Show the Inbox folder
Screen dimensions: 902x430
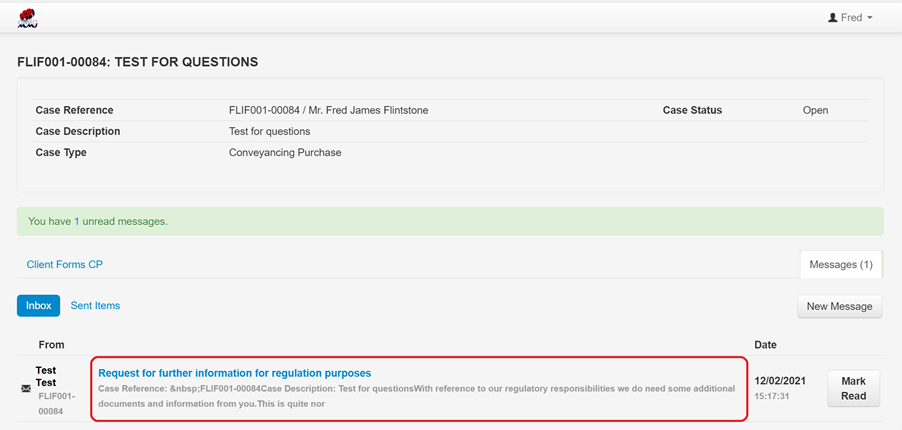pyautogui.click(x=38, y=306)
